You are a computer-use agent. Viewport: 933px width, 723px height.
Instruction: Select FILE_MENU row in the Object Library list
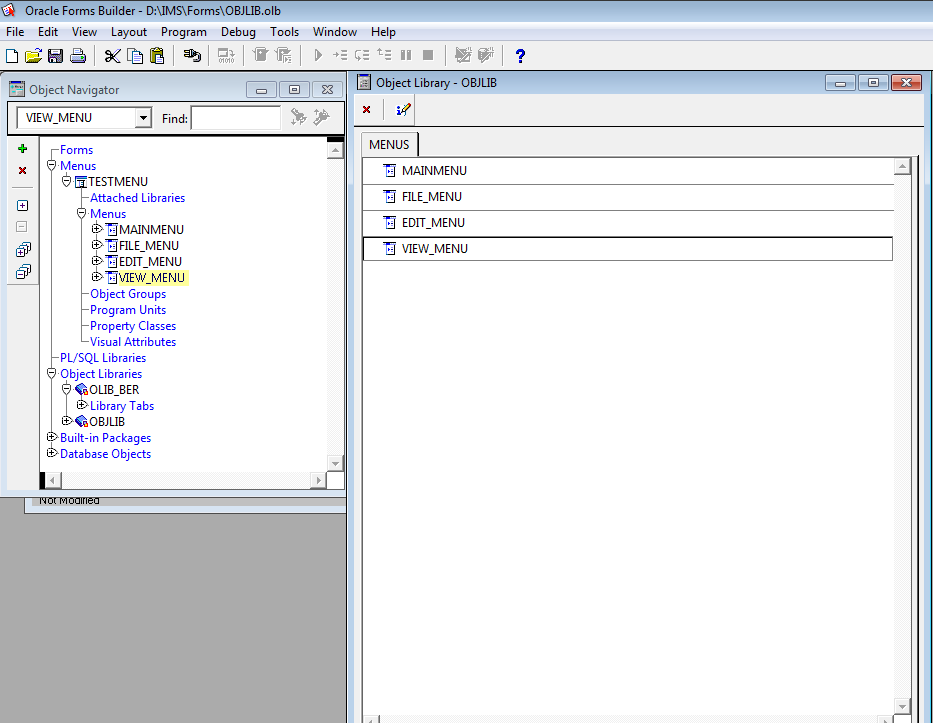[628, 197]
